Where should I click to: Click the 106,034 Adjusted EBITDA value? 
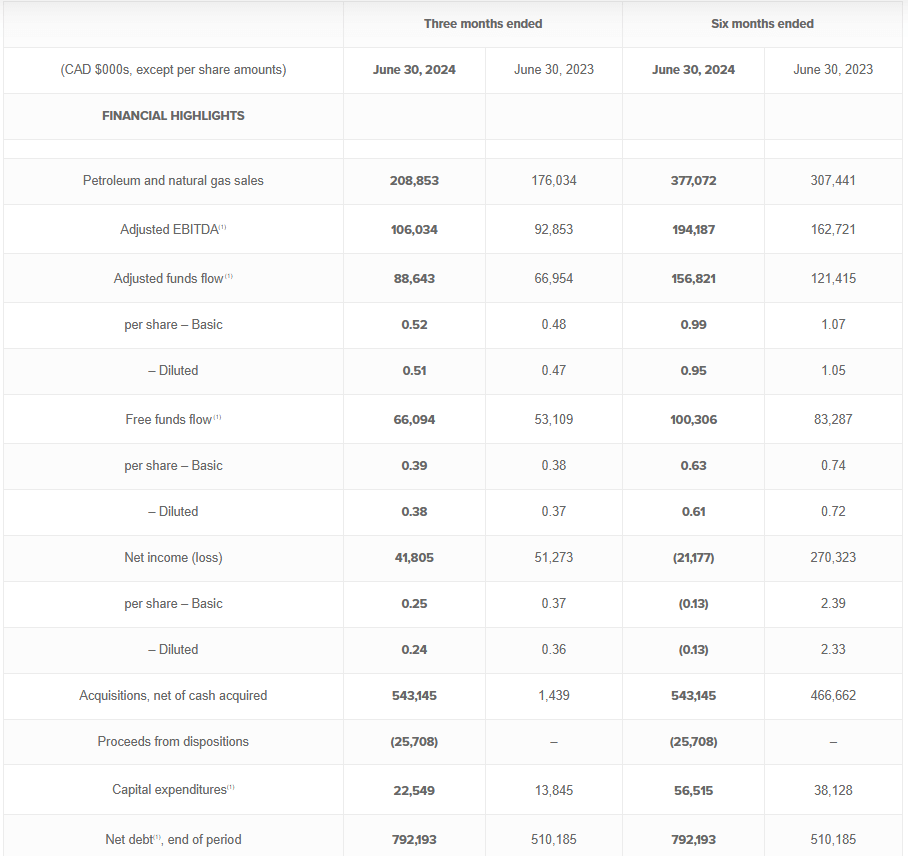414,230
